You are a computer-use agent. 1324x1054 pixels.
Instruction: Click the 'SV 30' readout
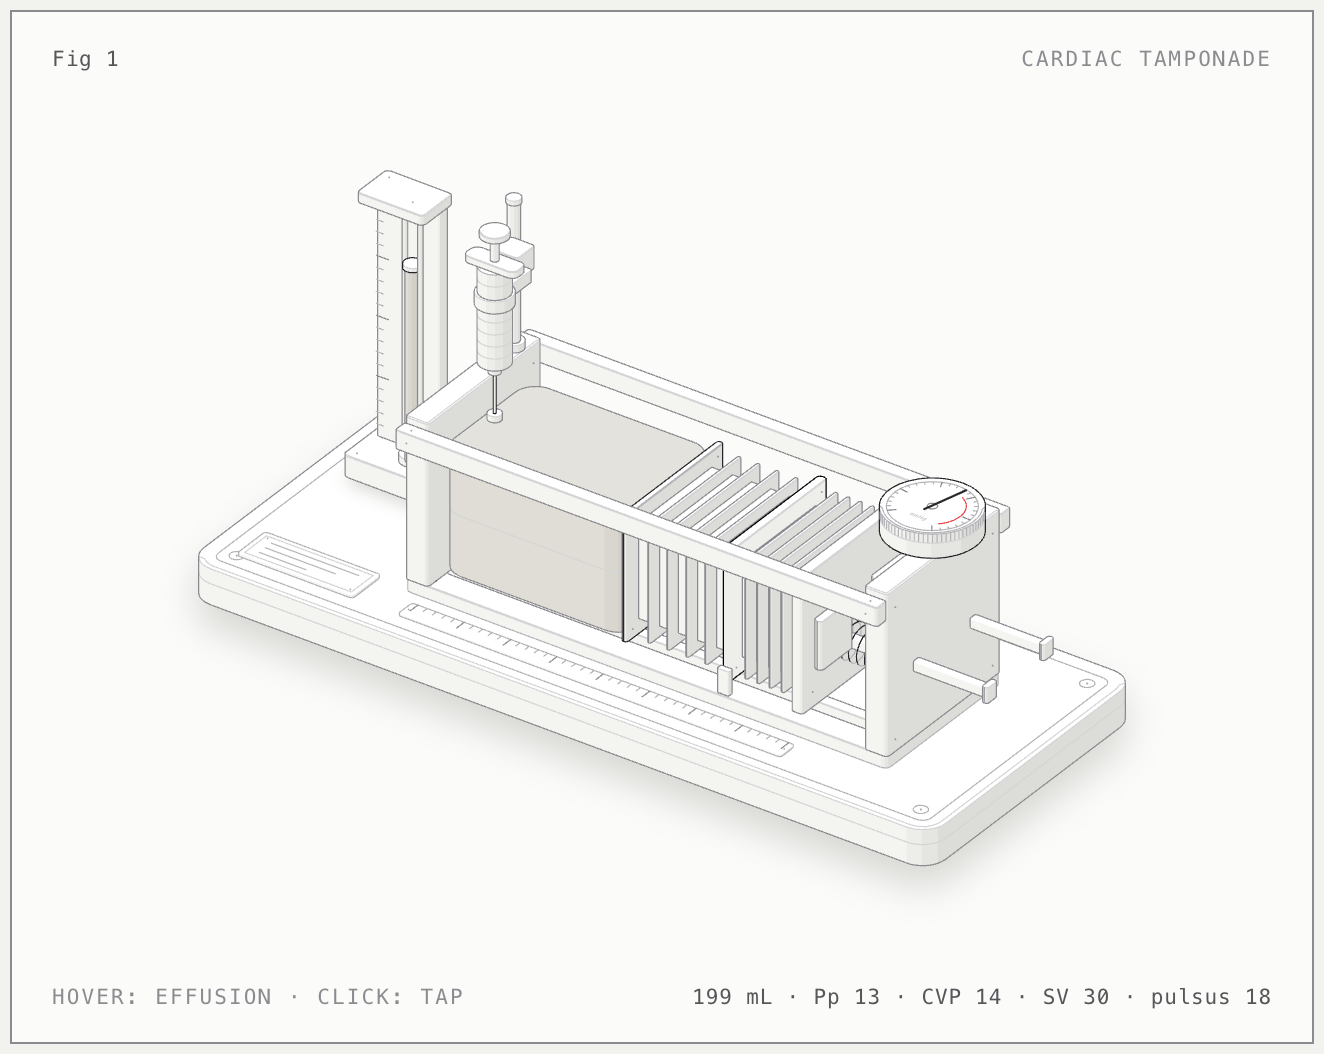click(1076, 996)
